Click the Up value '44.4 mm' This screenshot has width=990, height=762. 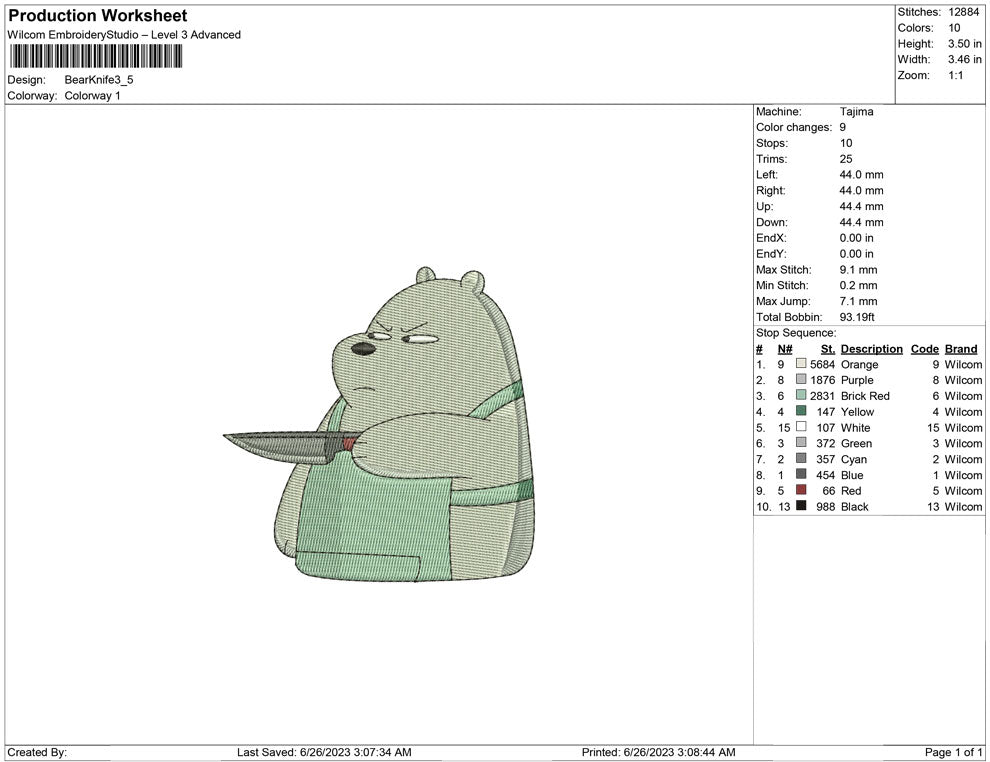[x=862, y=206]
